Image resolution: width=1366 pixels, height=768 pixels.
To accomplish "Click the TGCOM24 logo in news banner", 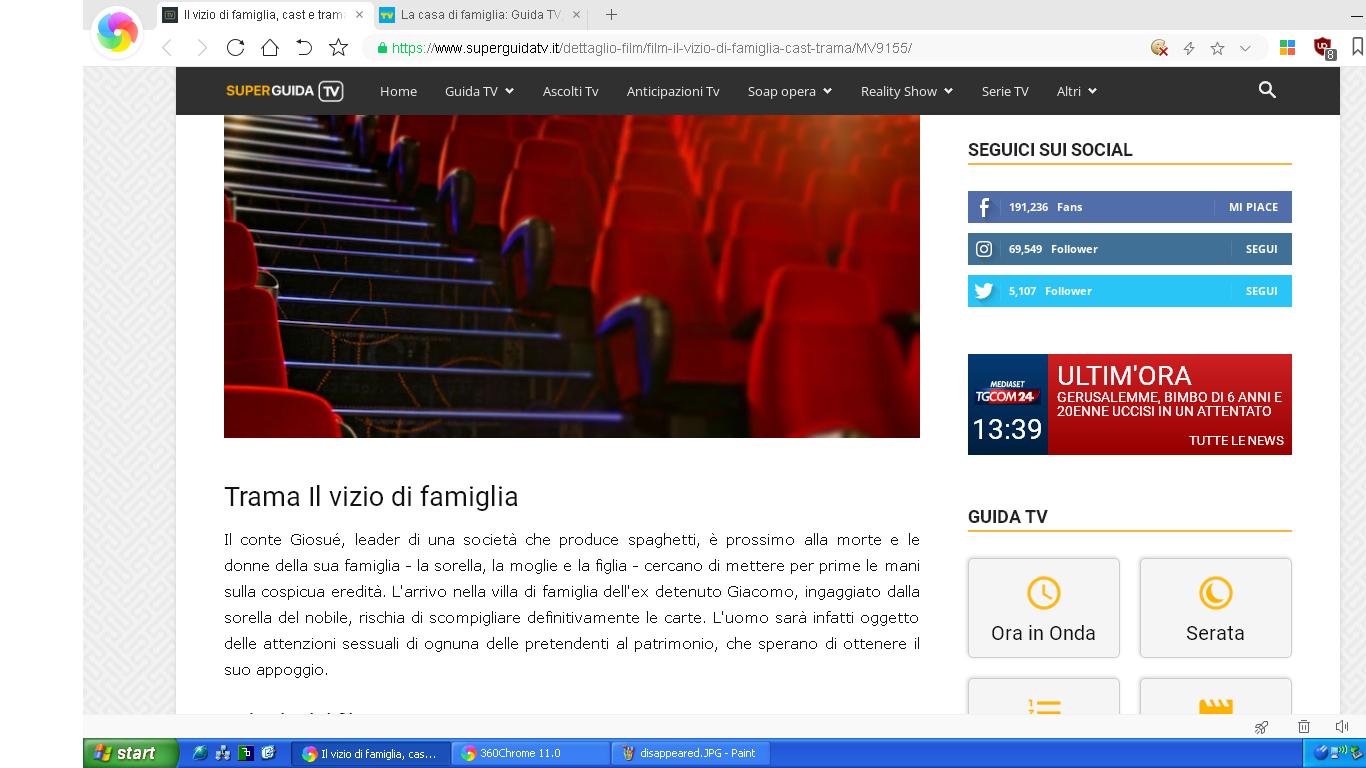I will click(1007, 392).
